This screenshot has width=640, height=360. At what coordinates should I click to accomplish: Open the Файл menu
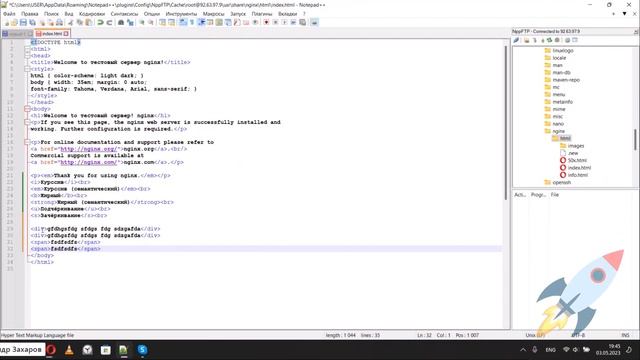9,14
